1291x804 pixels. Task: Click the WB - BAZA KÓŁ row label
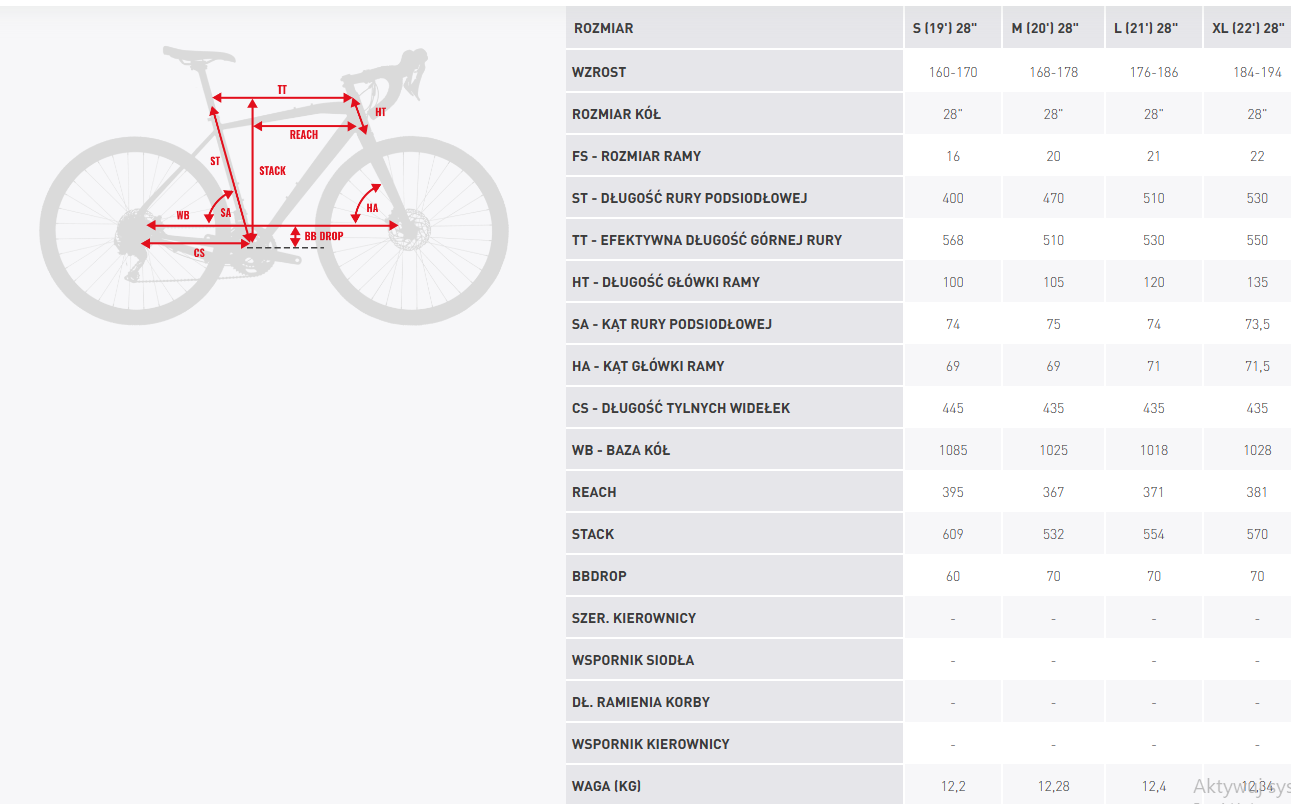(621, 450)
